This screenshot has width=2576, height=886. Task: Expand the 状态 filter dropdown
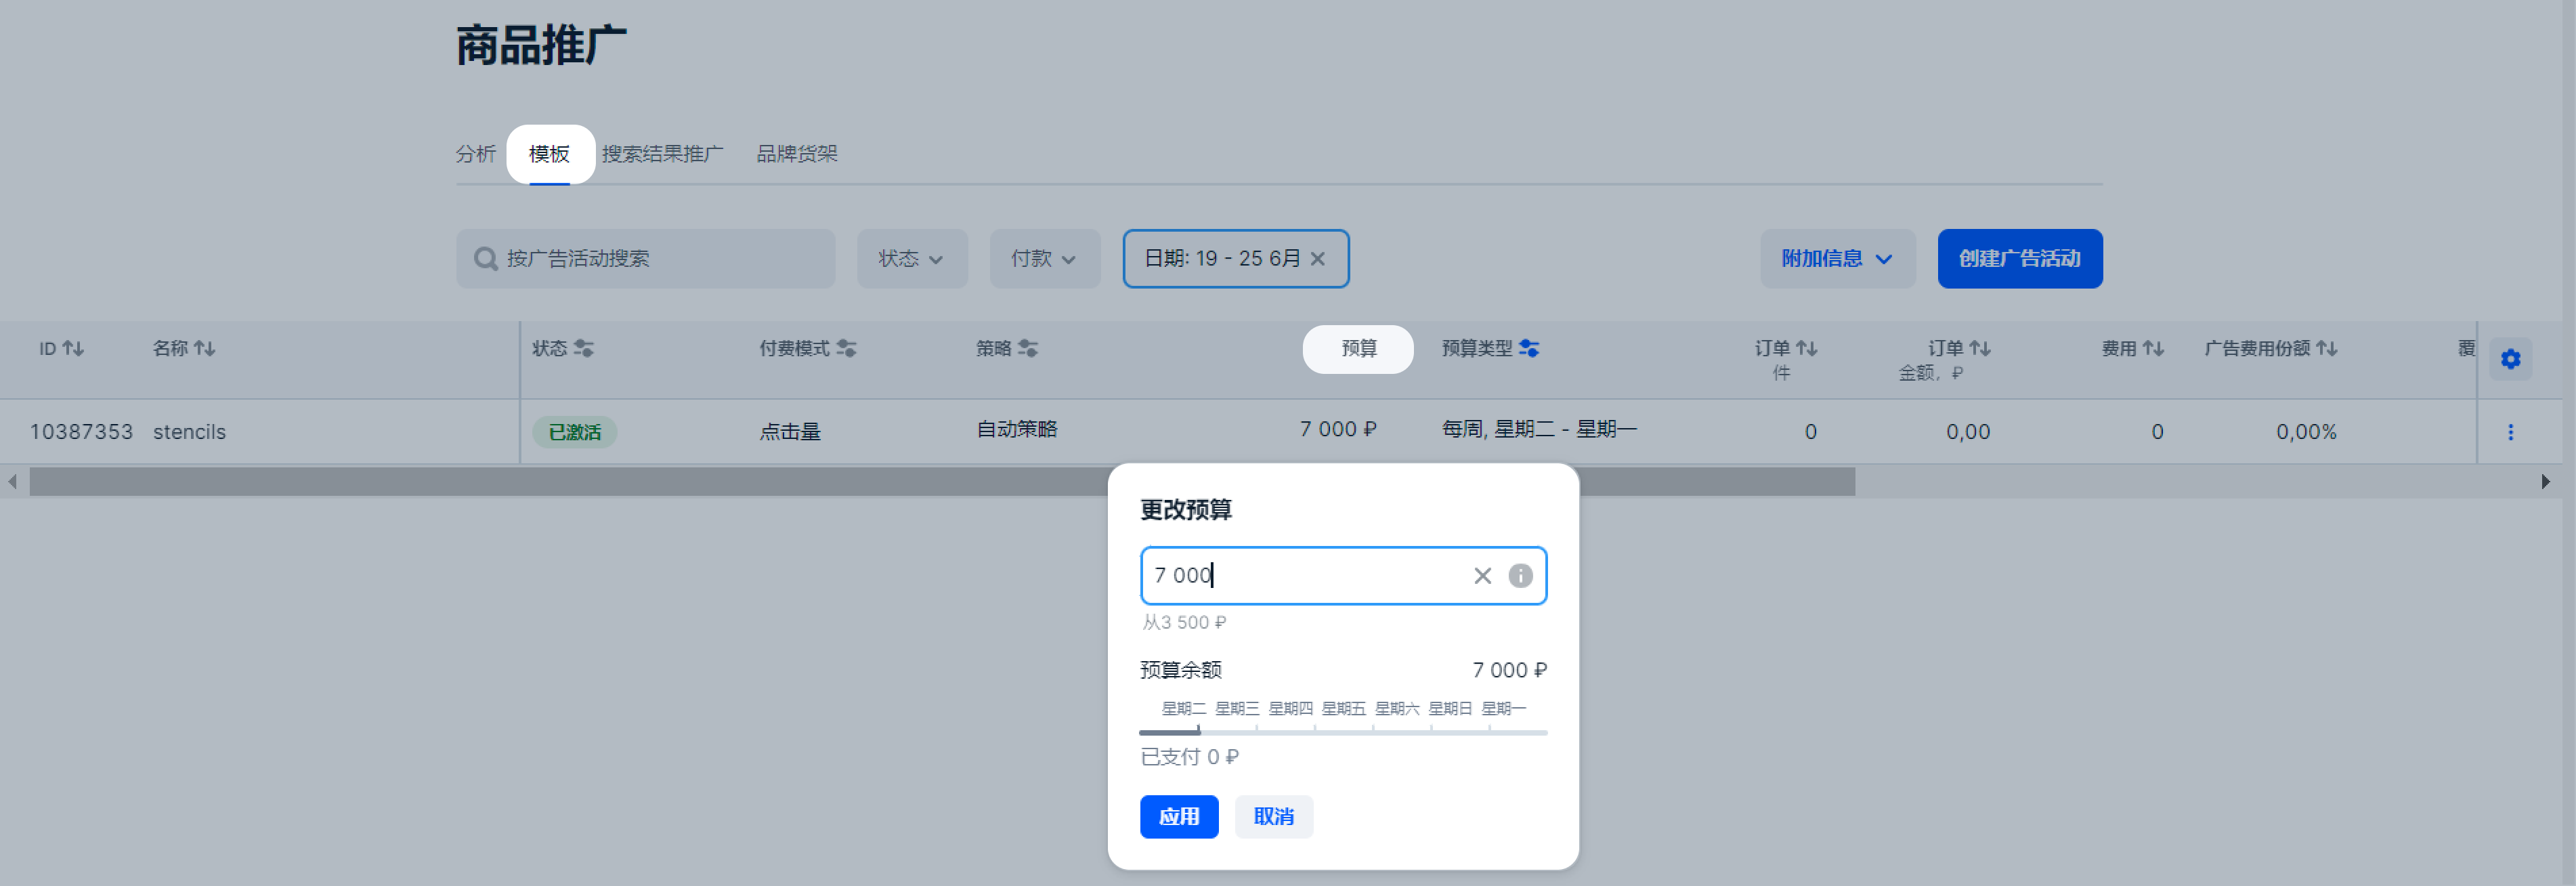(912, 259)
